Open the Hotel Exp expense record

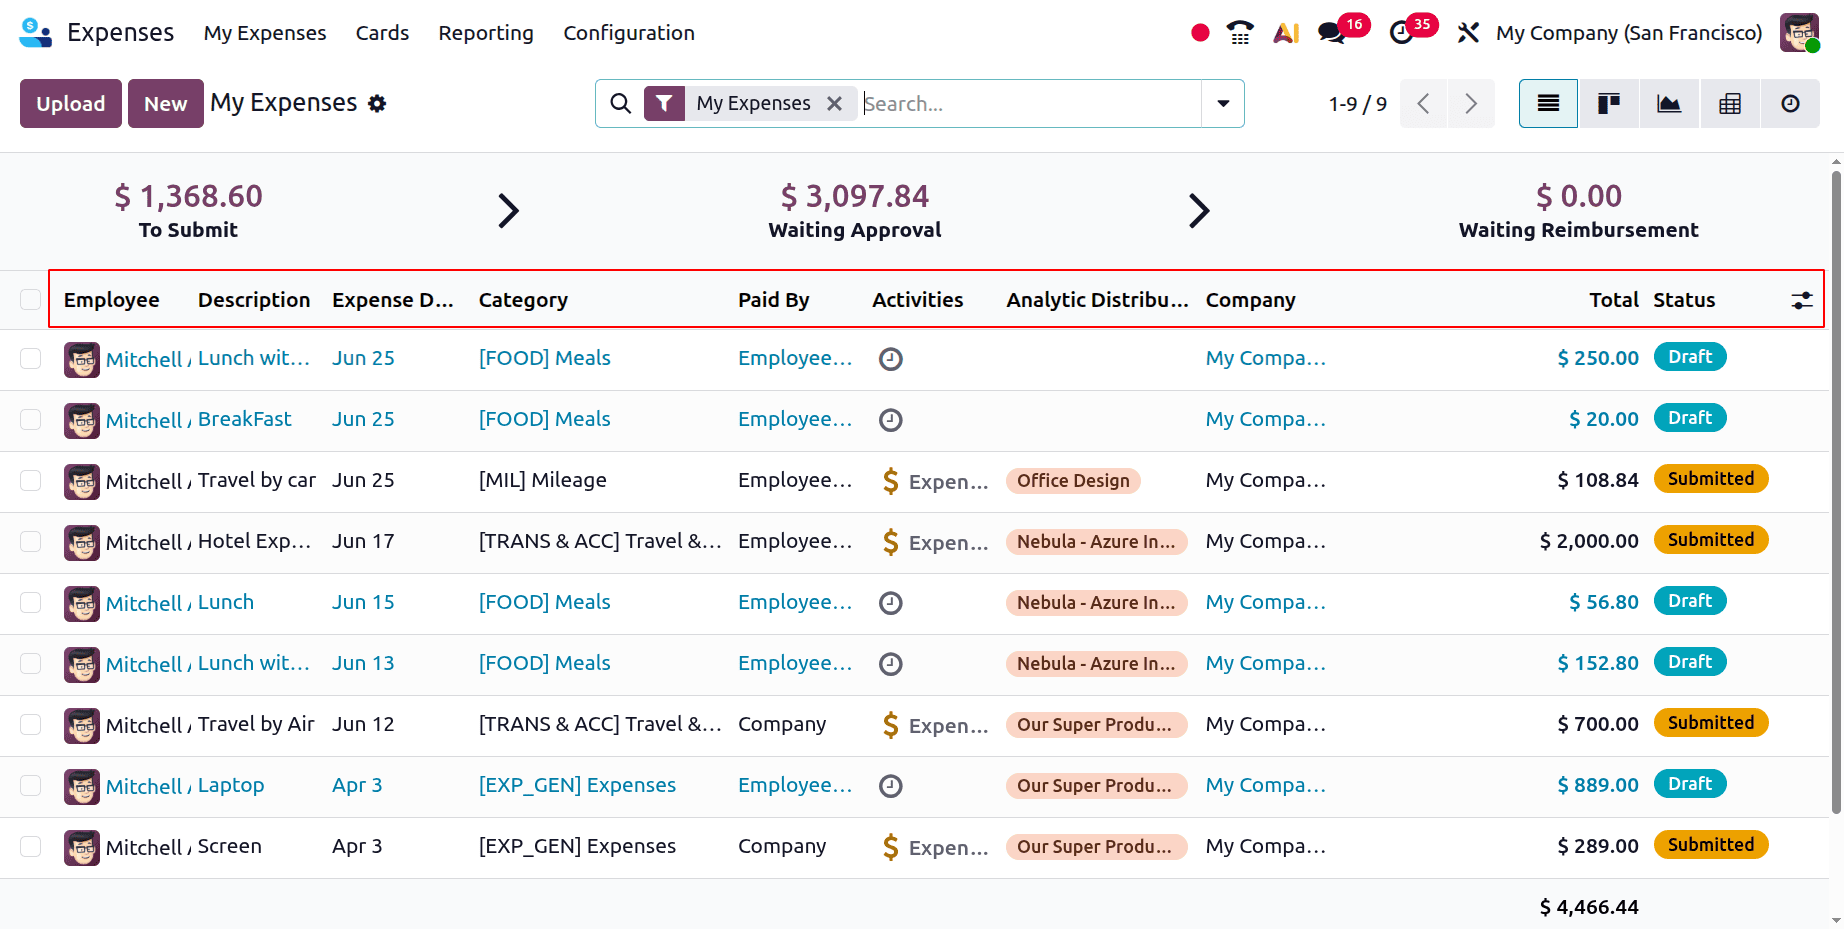[254, 542]
